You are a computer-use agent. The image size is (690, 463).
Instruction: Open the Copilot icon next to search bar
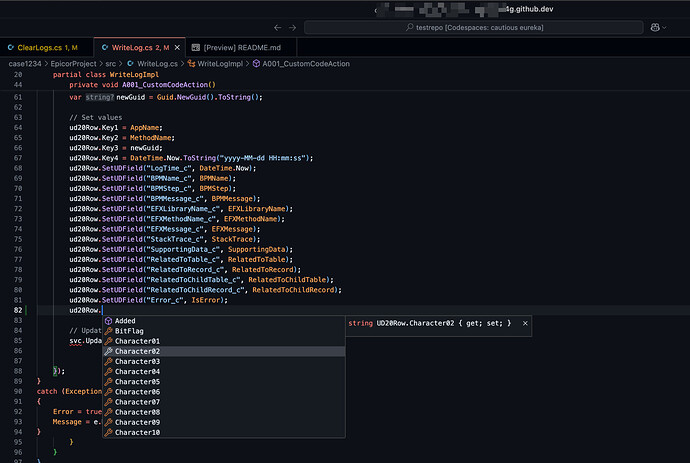(655, 28)
